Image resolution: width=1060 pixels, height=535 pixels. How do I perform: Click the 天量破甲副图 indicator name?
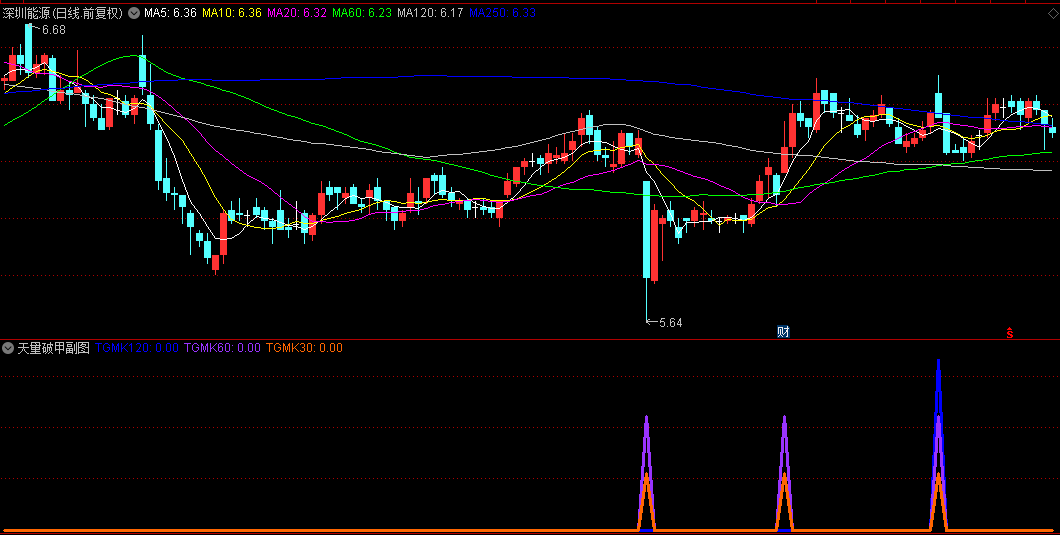[x=53, y=348]
